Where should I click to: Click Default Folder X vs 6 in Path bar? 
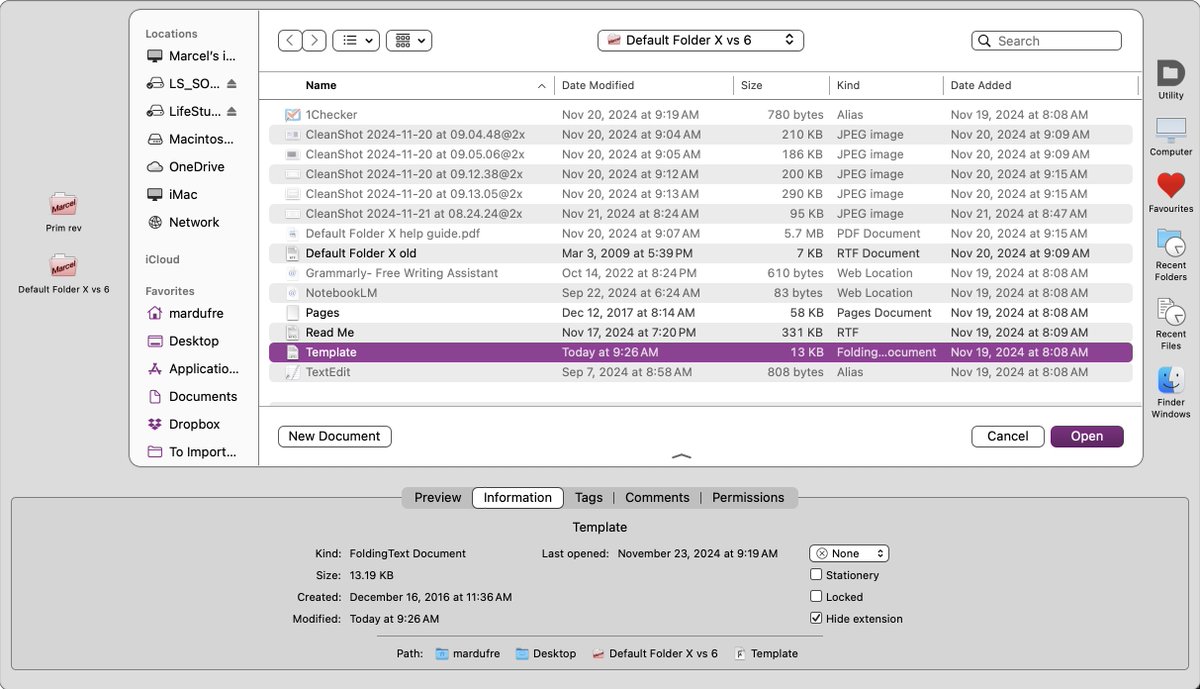pos(654,653)
